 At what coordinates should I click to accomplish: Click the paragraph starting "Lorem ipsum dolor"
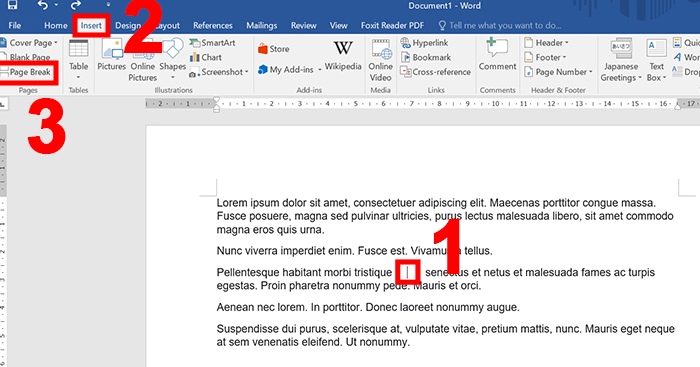445,217
